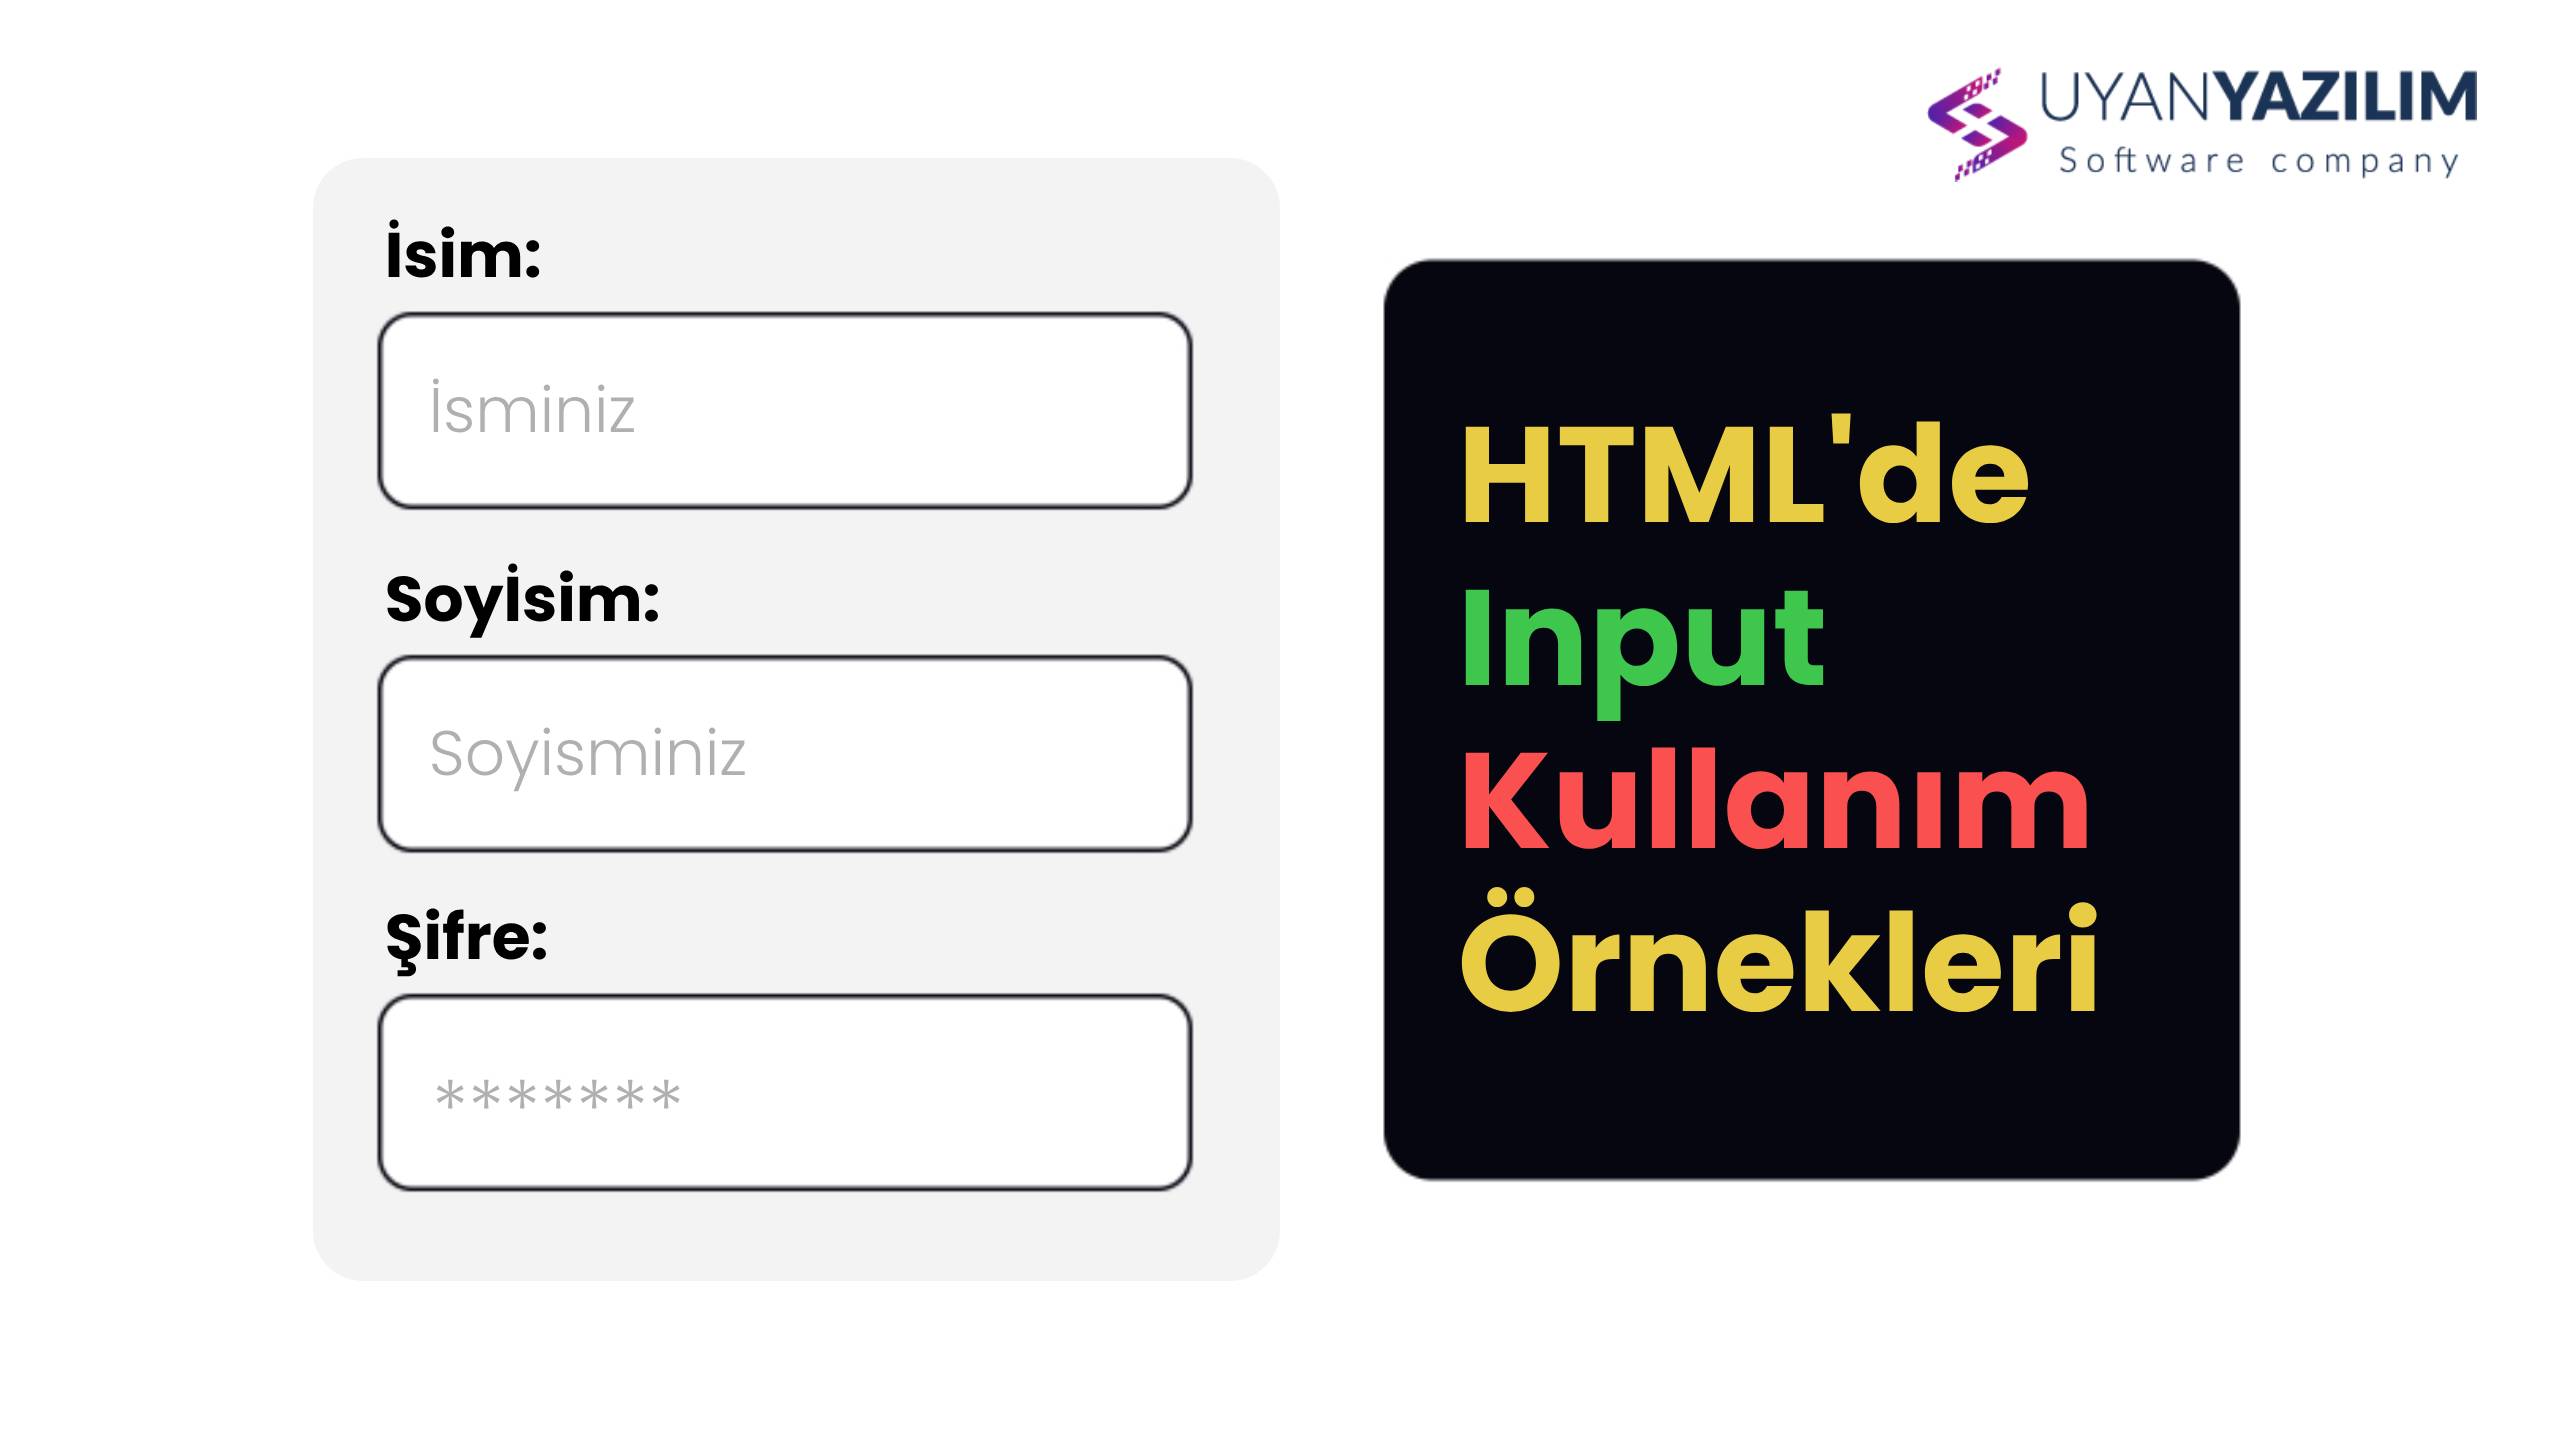
Task: Click the İsim input field
Action: tap(788, 406)
